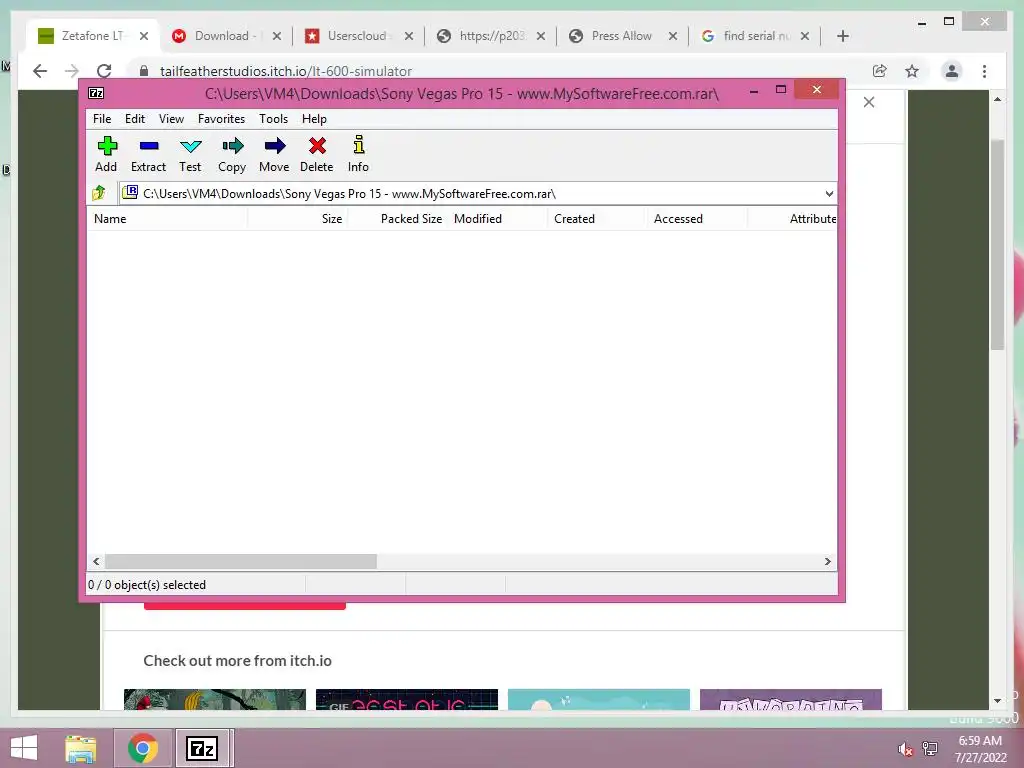This screenshot has width=1024, height=768.
Task: Go back in Chrome
Action: 40,71
